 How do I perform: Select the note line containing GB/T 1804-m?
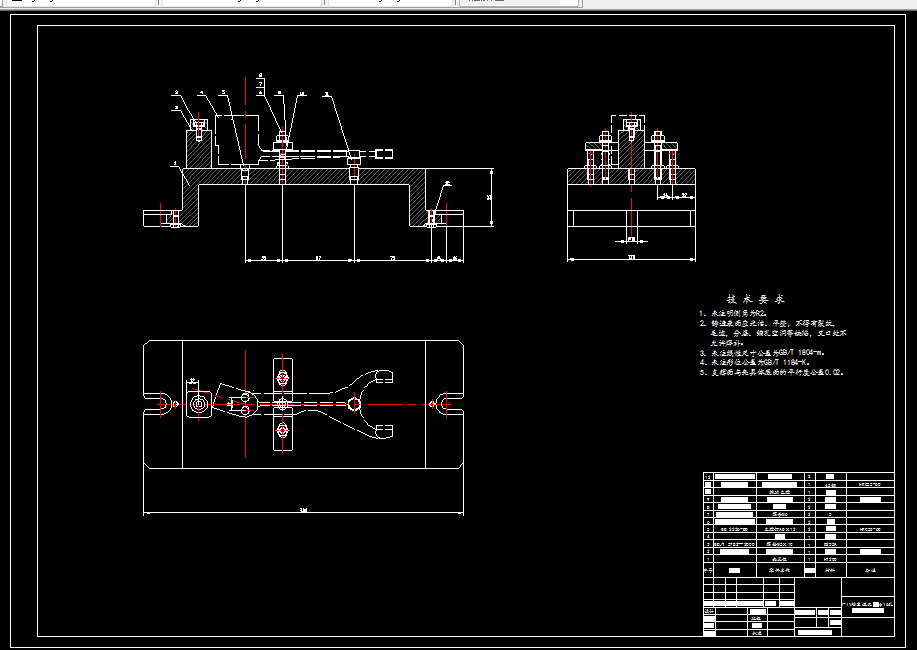tap(762, 353)
